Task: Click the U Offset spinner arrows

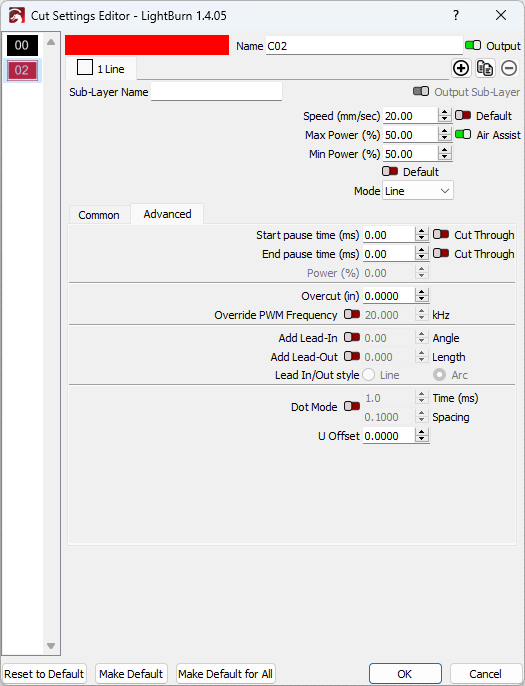Action: [x=421, y=436]
